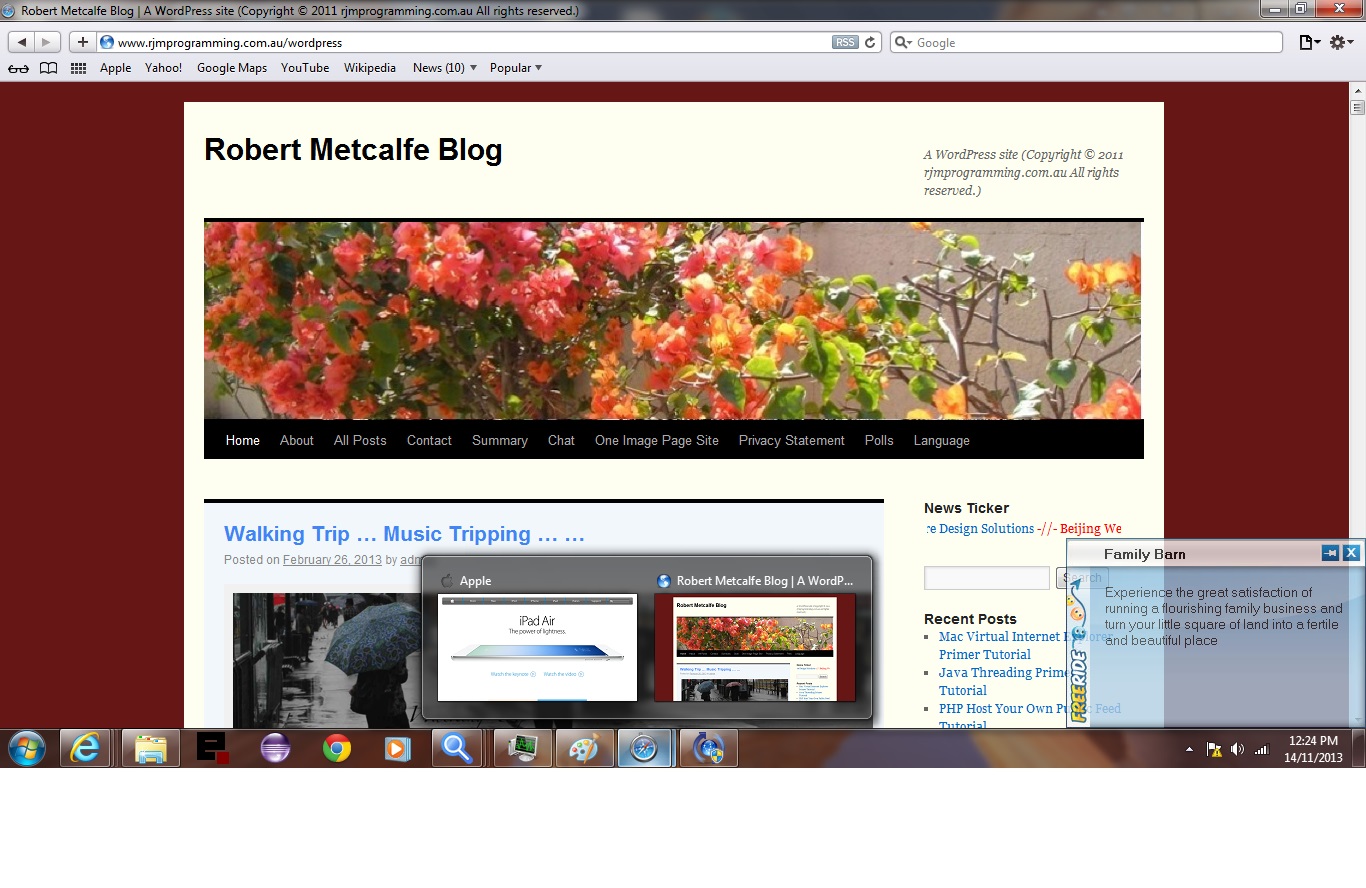The width and height of the screenshot is (1366, 888).
Task: Click the February 26, 2013 date link
Action: tap(332, 560)
